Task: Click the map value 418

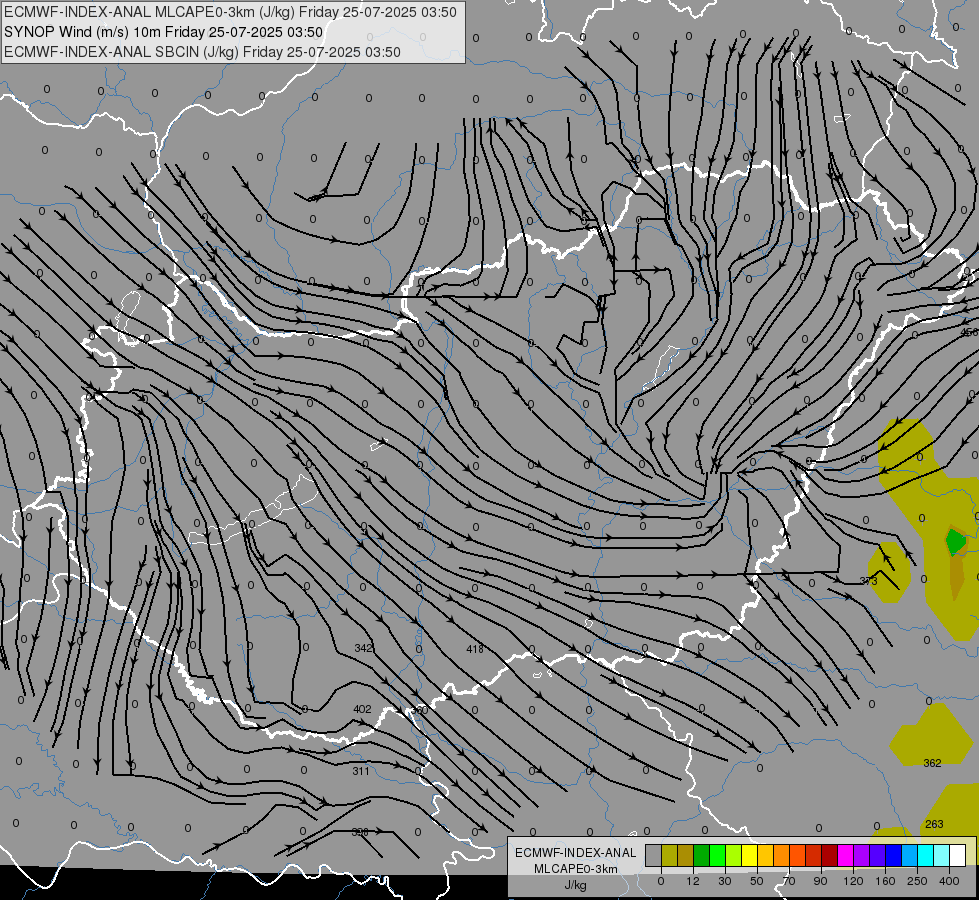Action: coord(475,649)
